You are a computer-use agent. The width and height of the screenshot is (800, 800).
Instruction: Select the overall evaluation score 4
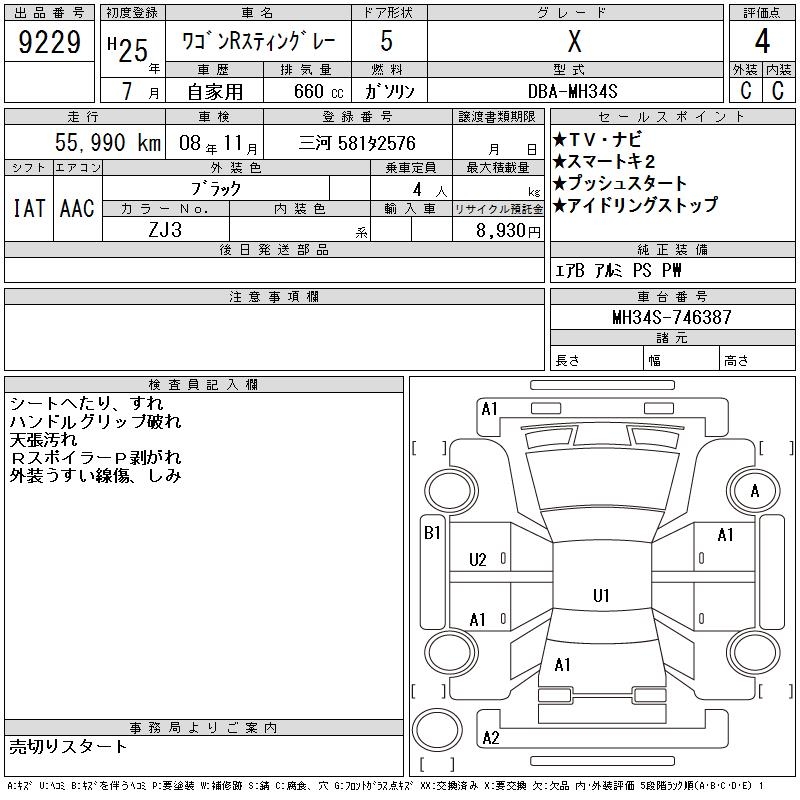762,43
